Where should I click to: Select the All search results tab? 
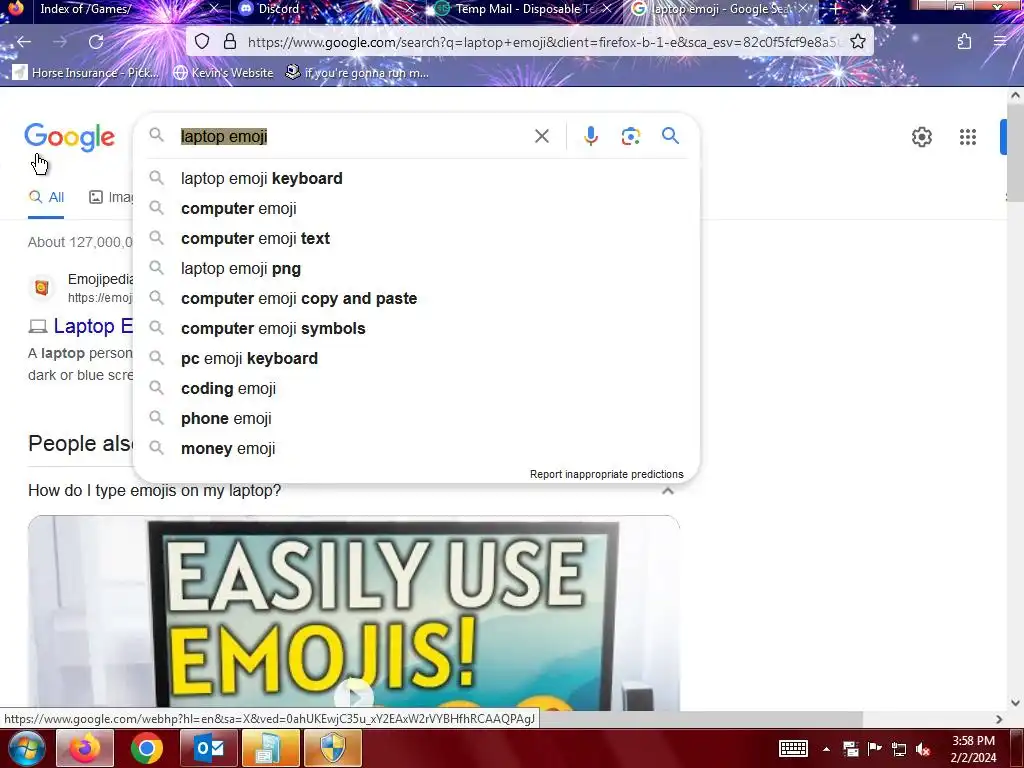[x=46, y=197]
